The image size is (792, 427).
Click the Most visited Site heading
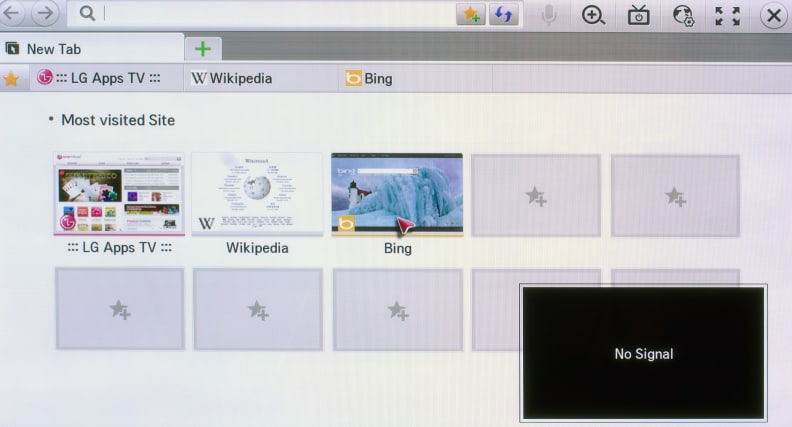pos(118,120)
